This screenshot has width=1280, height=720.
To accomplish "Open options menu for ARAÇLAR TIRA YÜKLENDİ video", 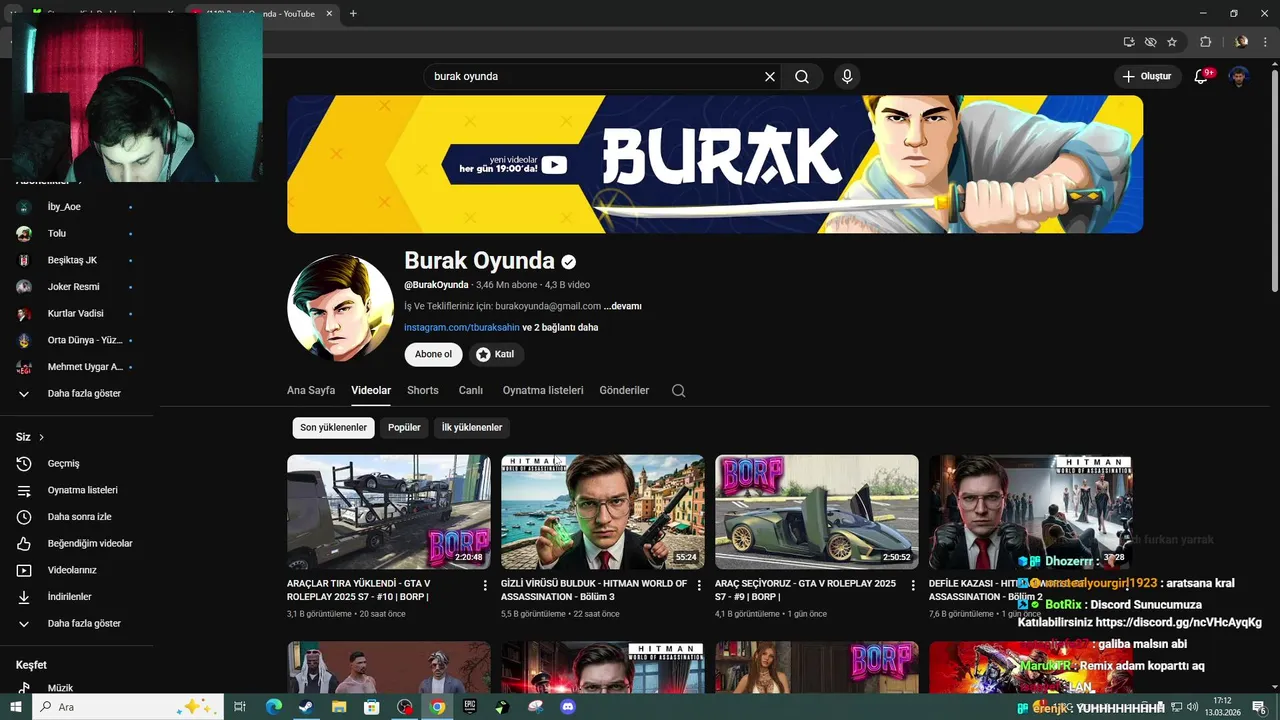I will (x=485, y=585).
